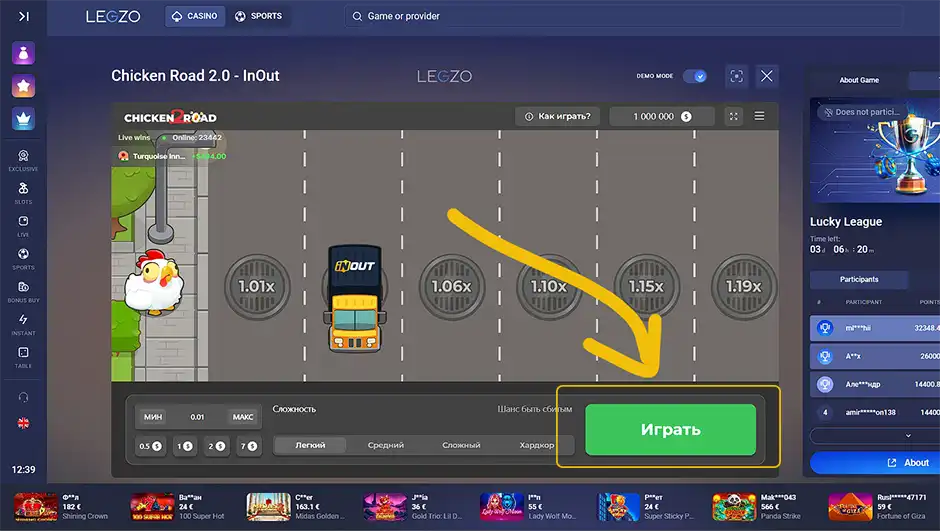
Task: Open the Table games category
Action: 23,357
